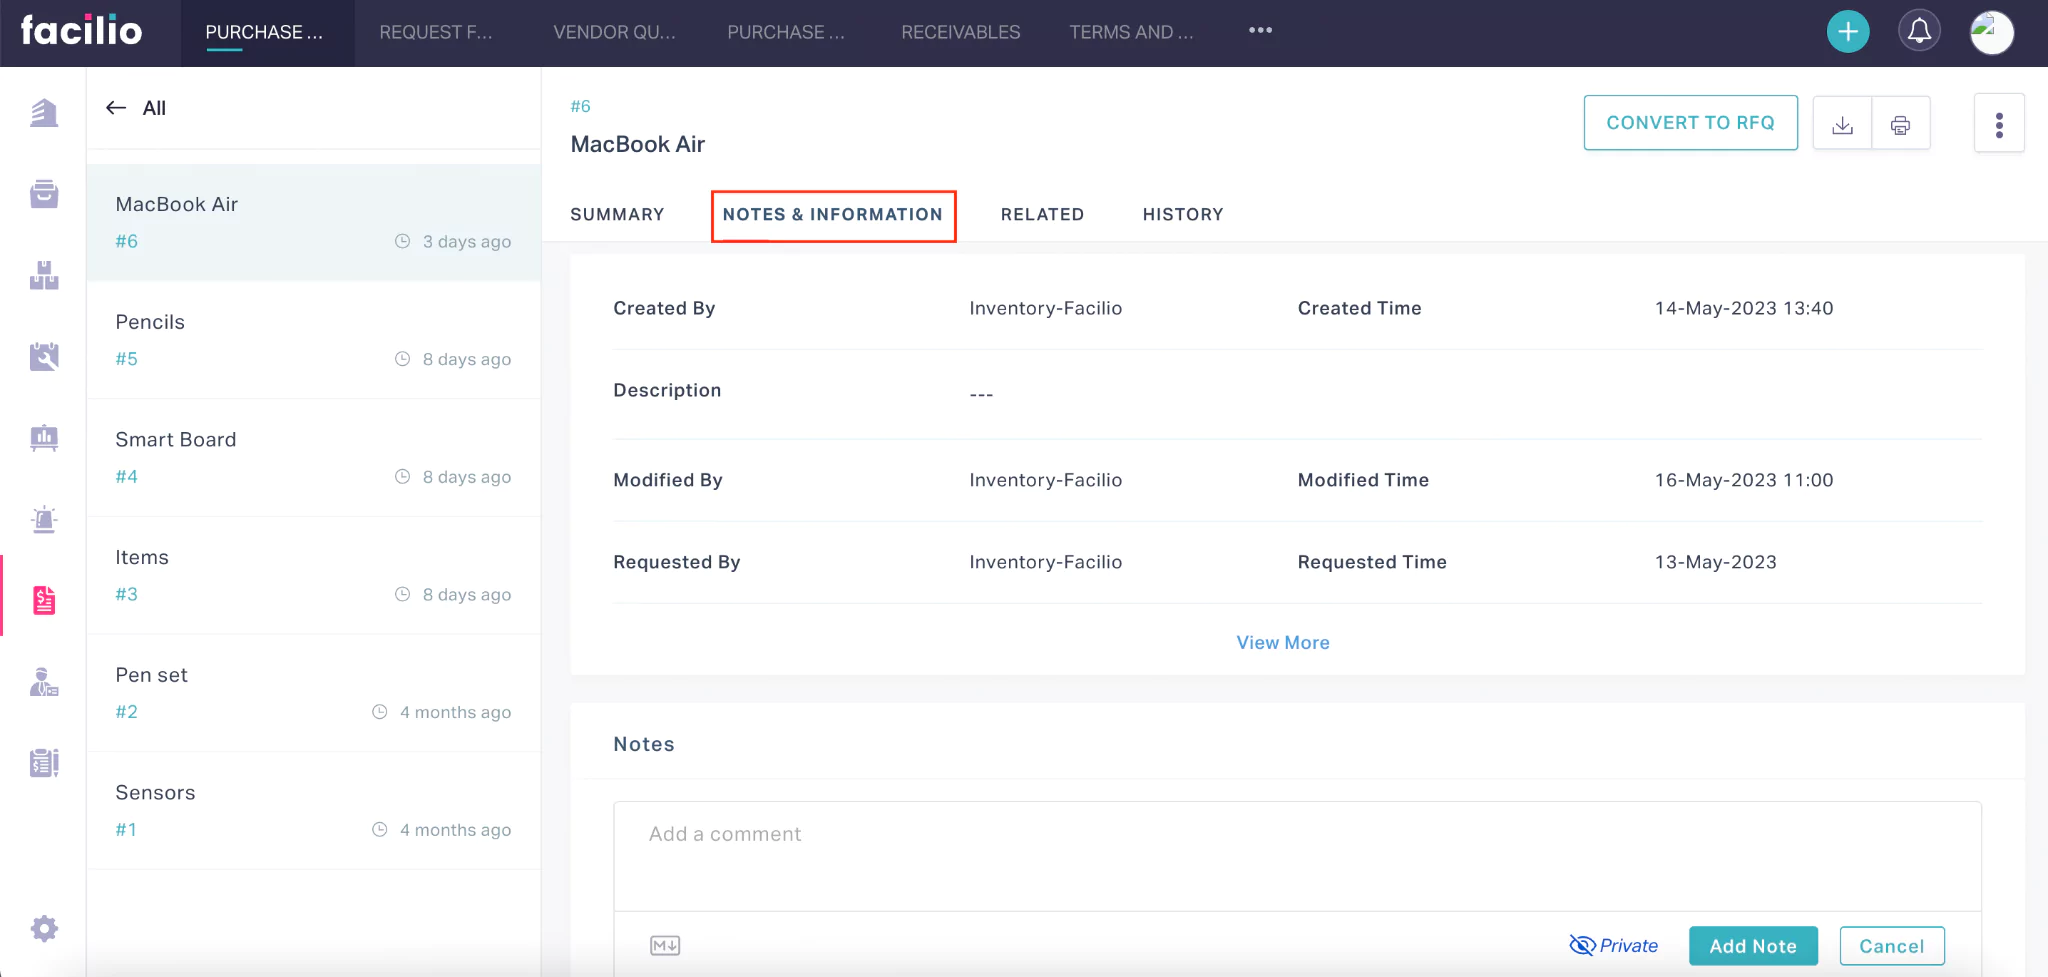
Task: Toggle markdown mode icon in notes editor
Action: click(665, 945)
